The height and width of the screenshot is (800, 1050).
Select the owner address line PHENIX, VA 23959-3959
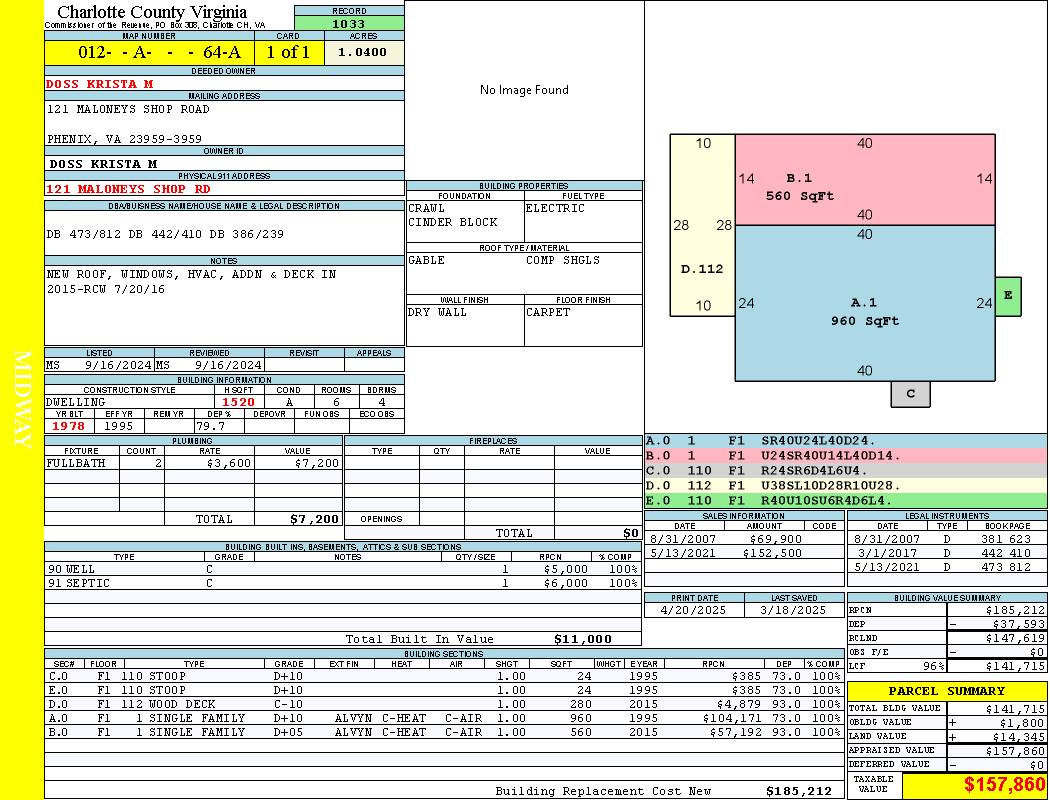[x=125, y=139]
